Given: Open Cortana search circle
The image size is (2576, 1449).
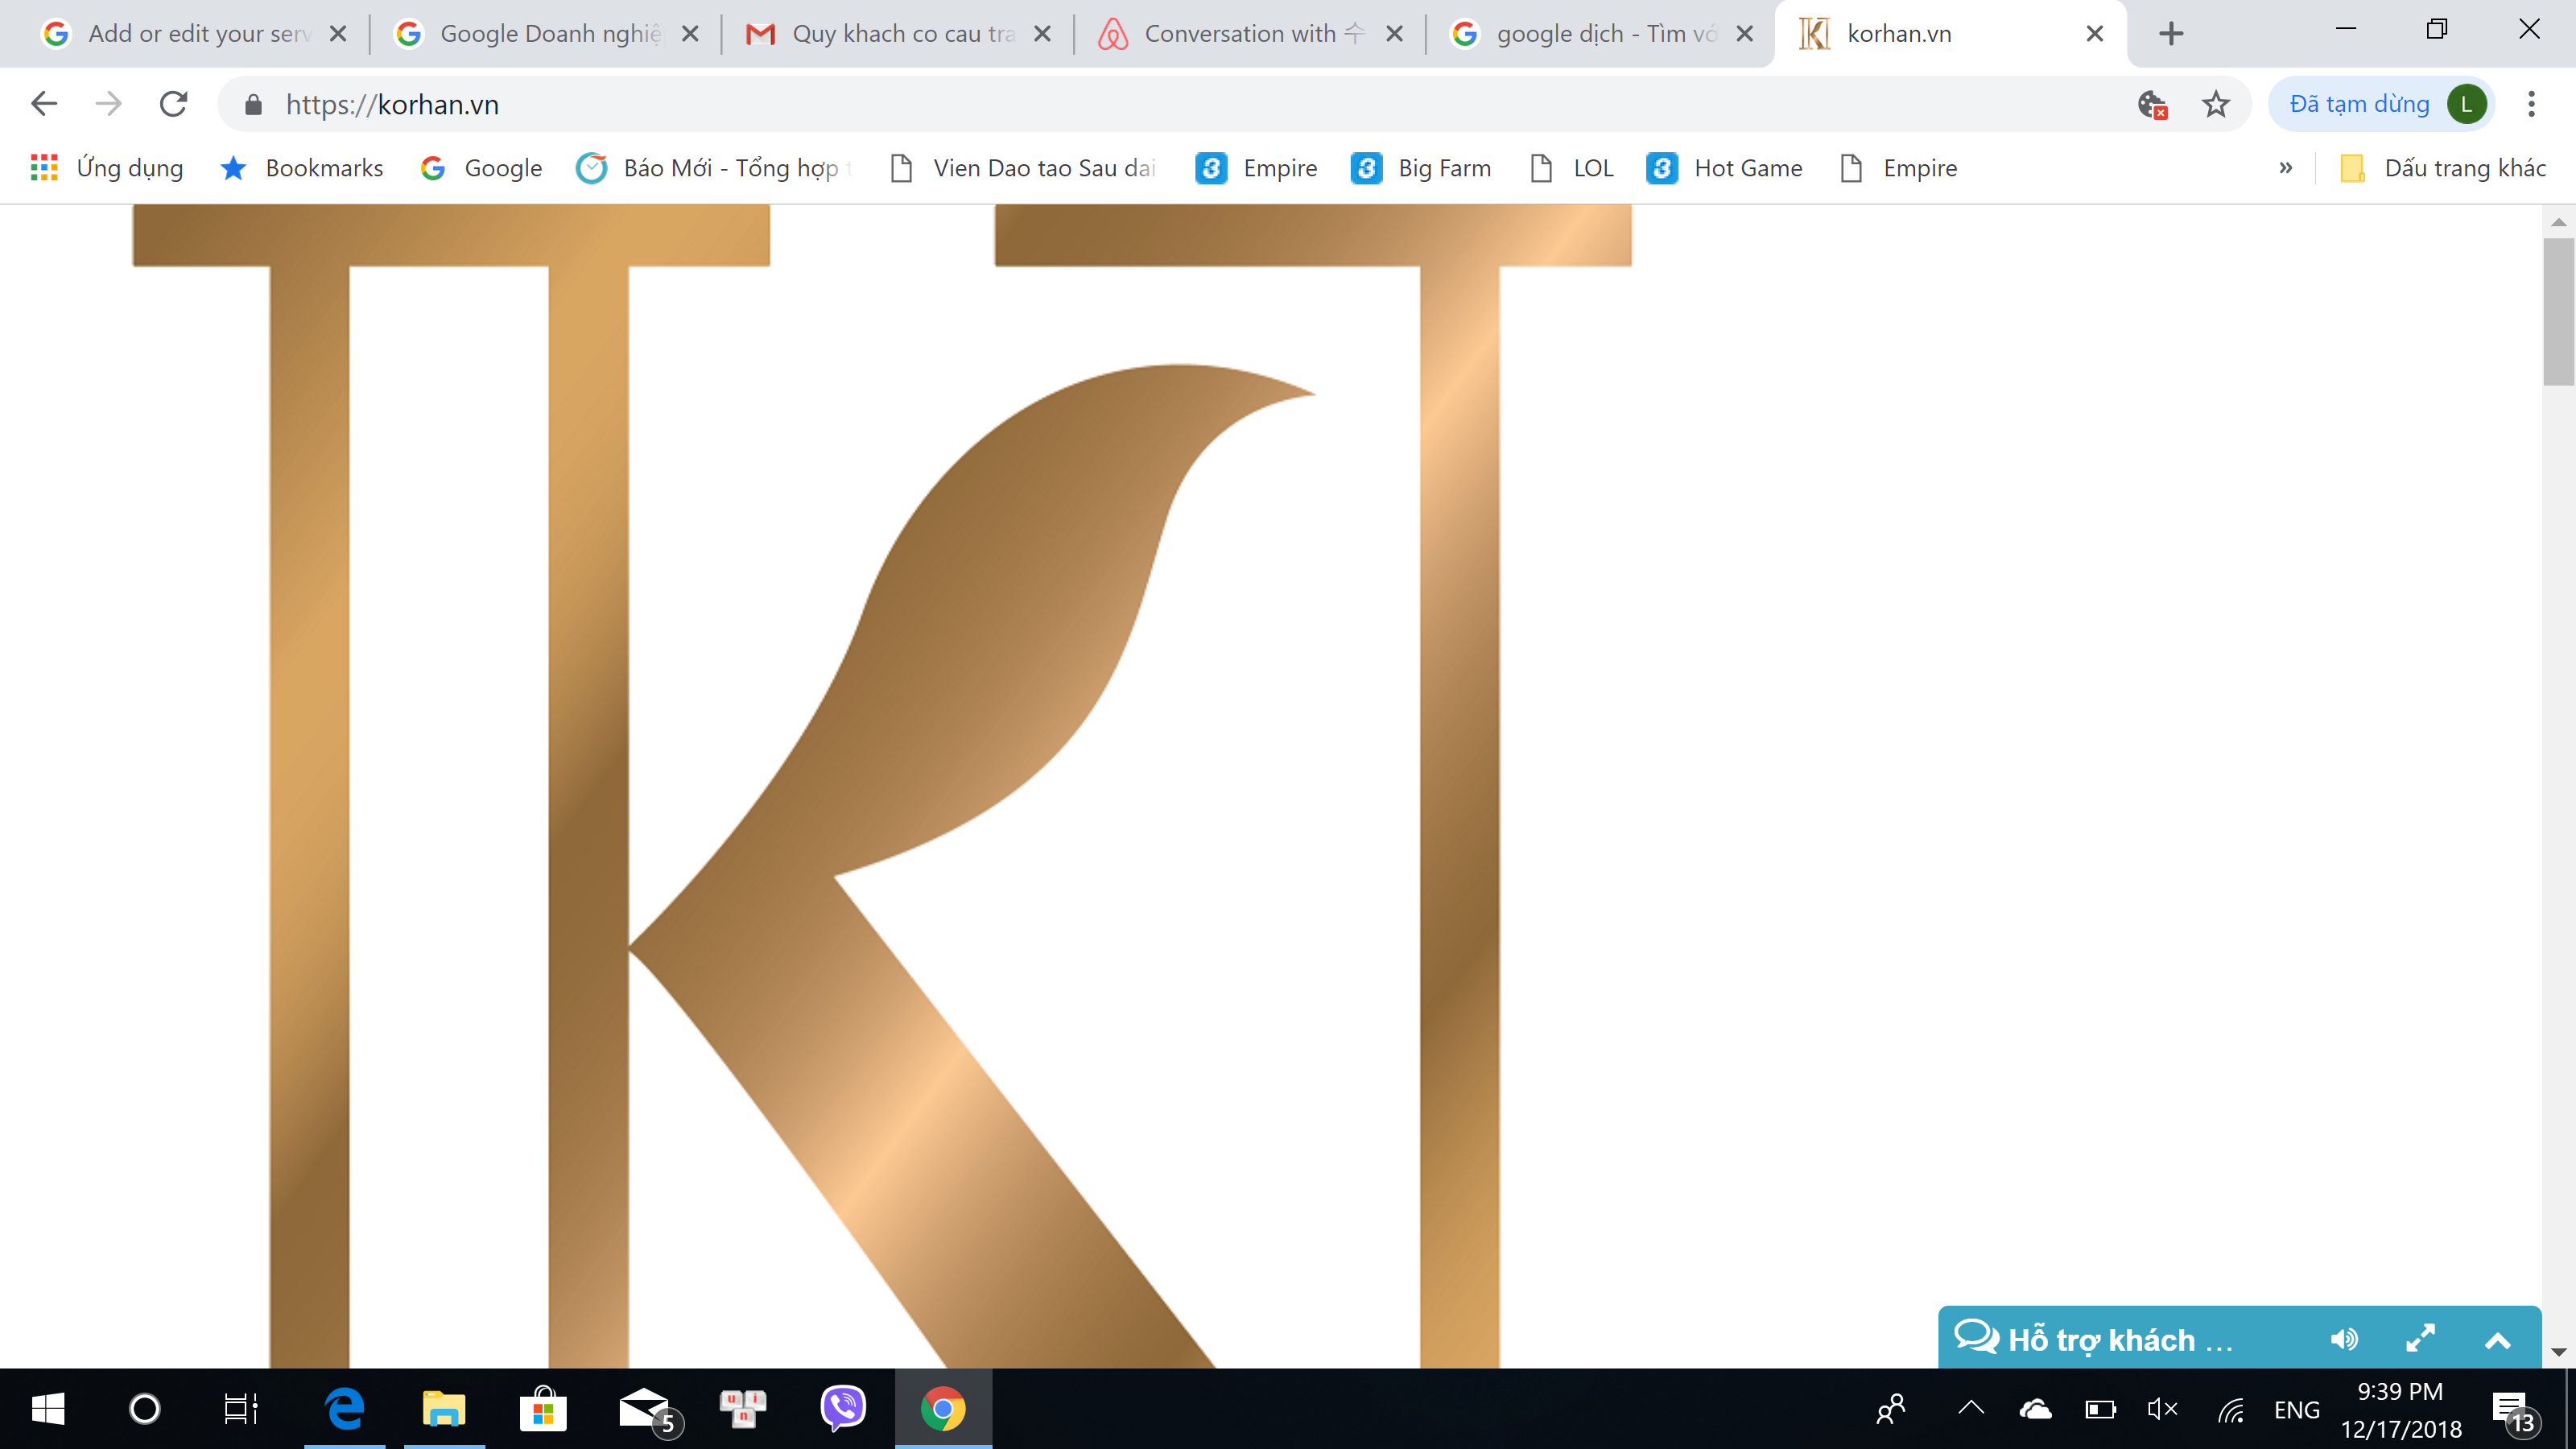Looking at the screenshot, I should pyautogui.click(x=145, y=1409).
